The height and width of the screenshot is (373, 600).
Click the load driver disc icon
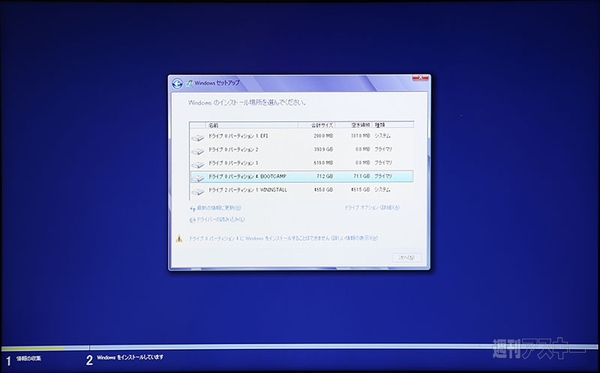(x=192, y=220)
